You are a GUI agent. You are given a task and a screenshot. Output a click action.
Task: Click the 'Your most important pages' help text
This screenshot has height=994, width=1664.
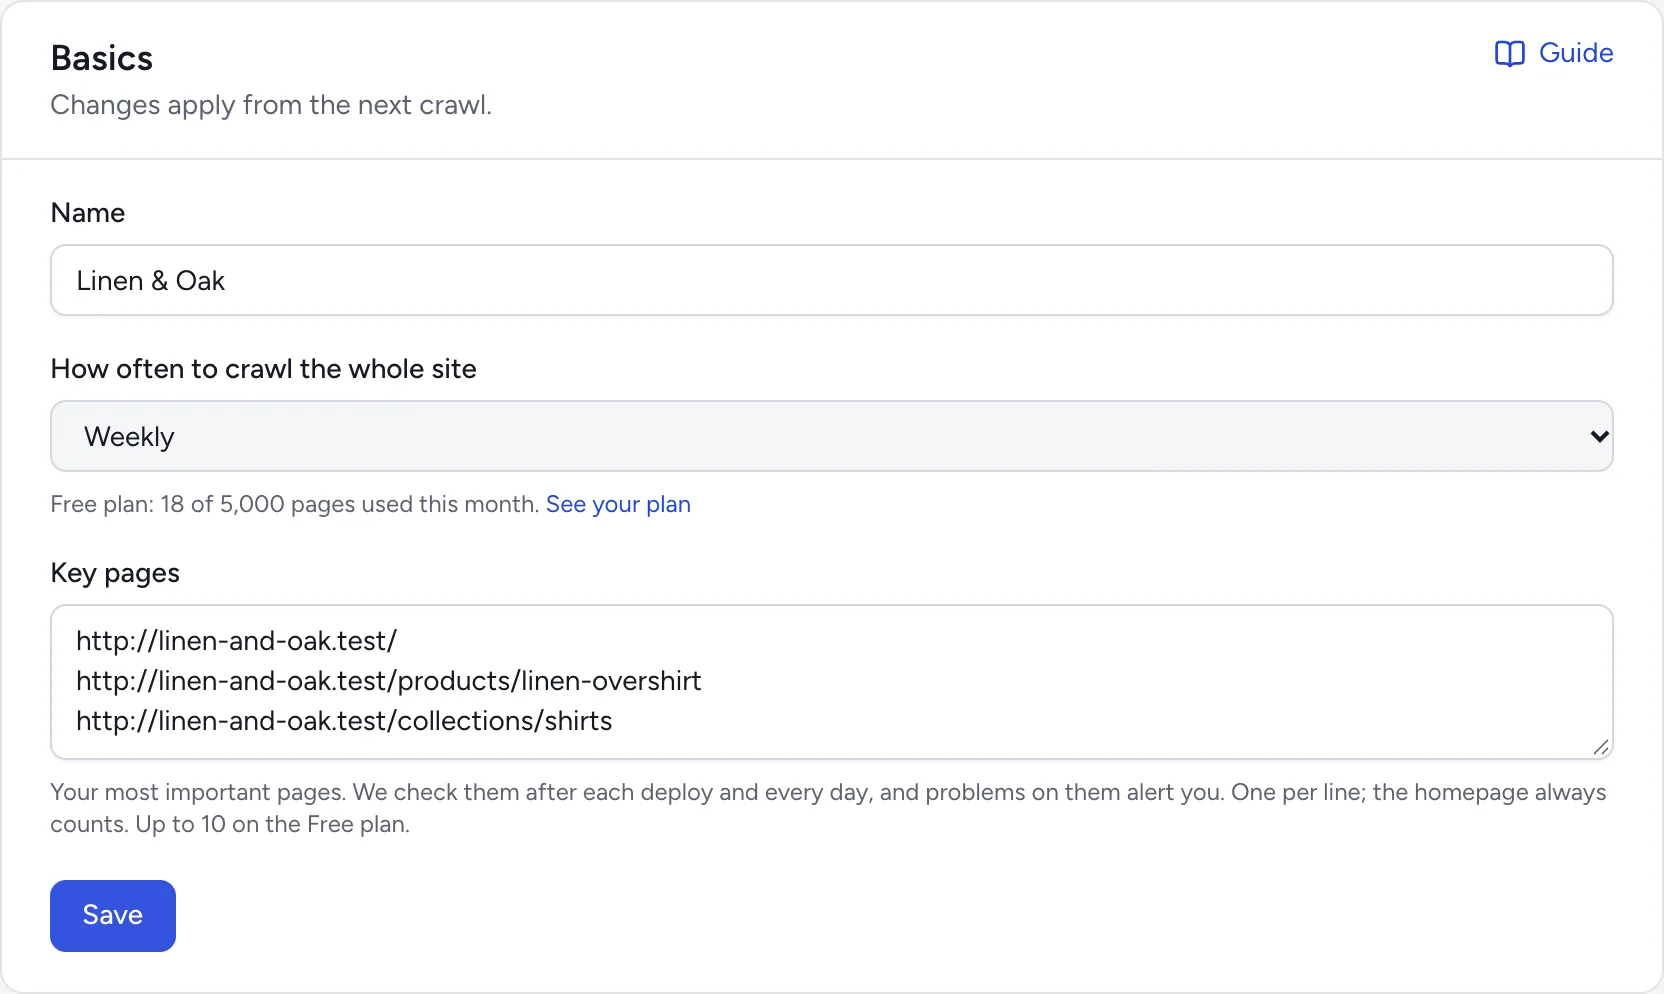[x=828, y=808]
